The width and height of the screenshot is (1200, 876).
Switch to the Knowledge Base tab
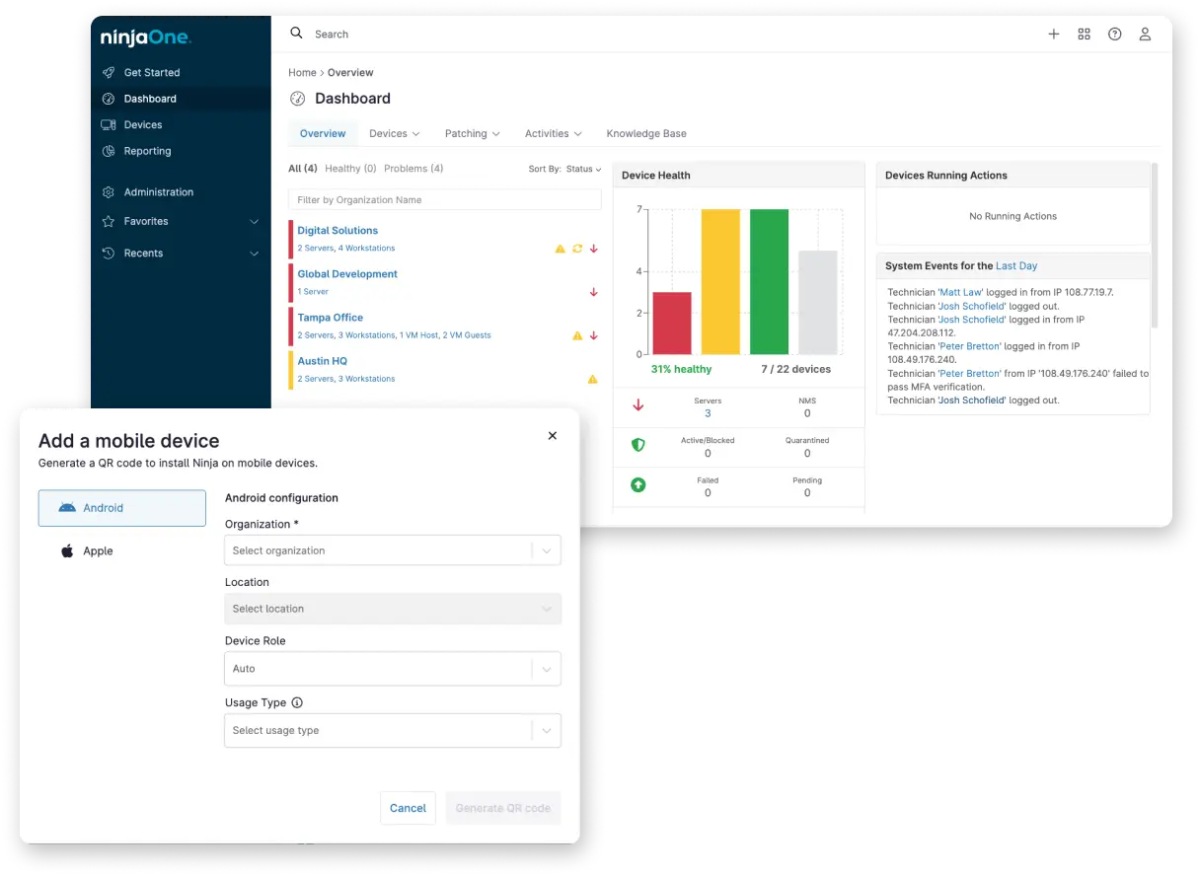[646, 134]
